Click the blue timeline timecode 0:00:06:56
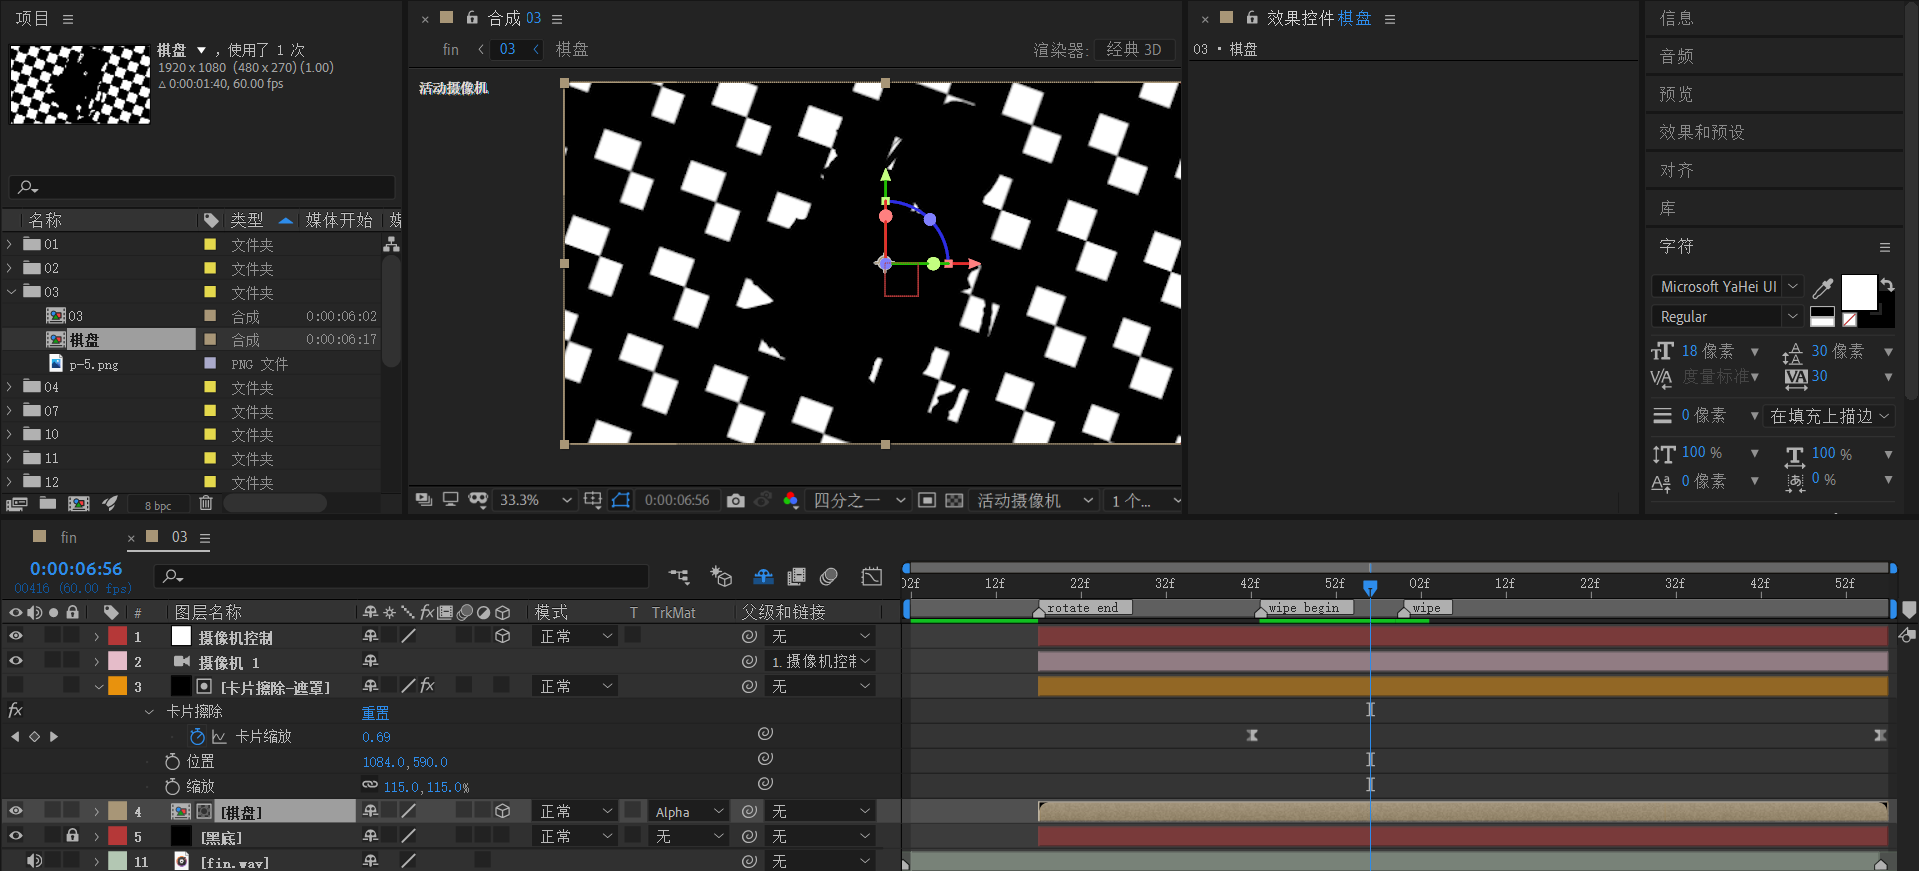This screenshot has height=871, width=1919. coord(76,568)
